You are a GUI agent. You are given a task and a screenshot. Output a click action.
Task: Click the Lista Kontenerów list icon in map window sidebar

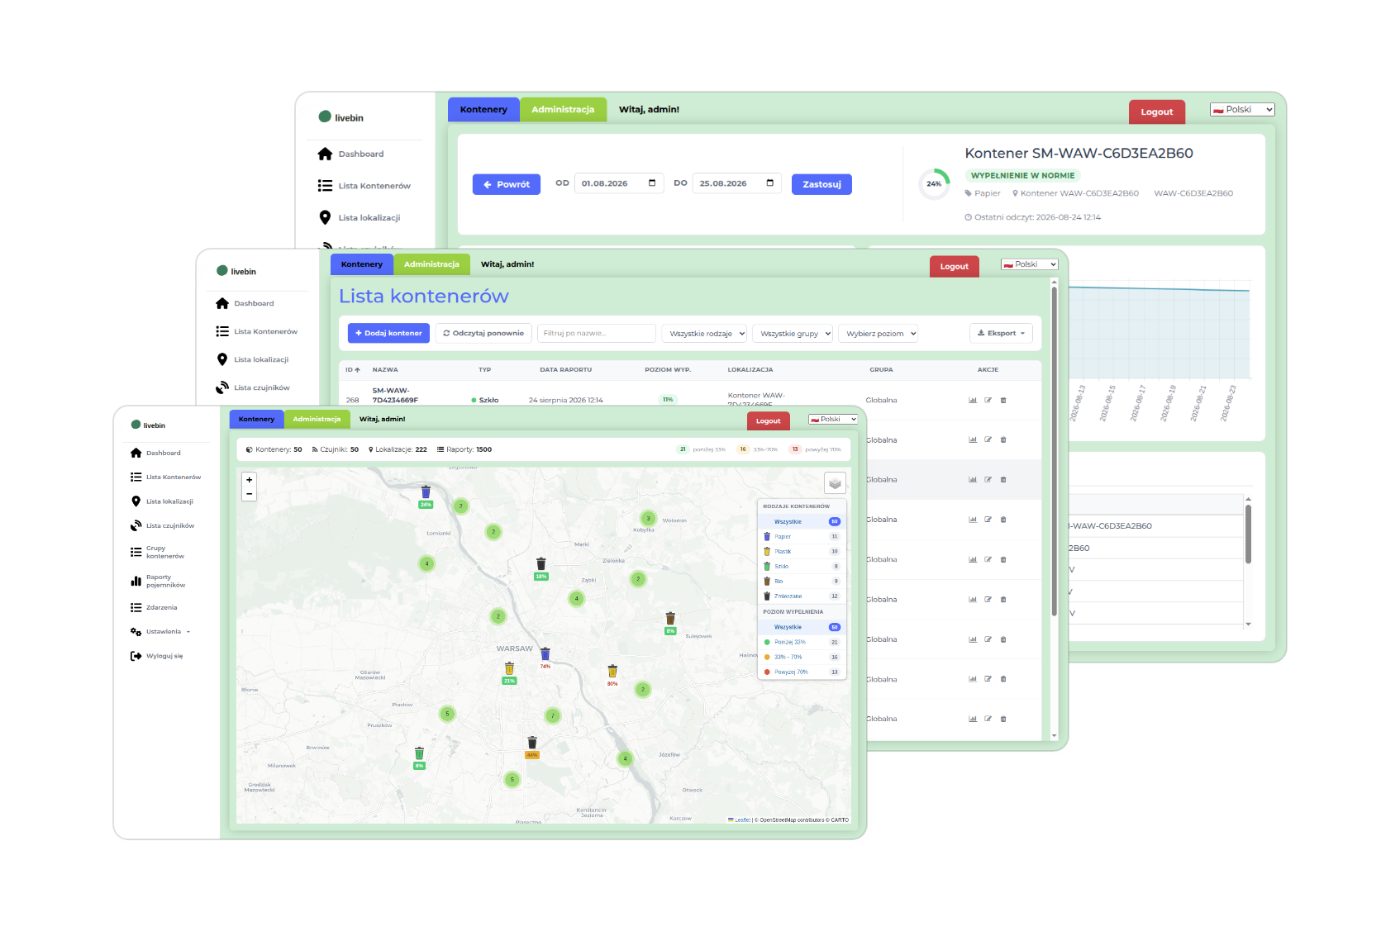[136, 477]
